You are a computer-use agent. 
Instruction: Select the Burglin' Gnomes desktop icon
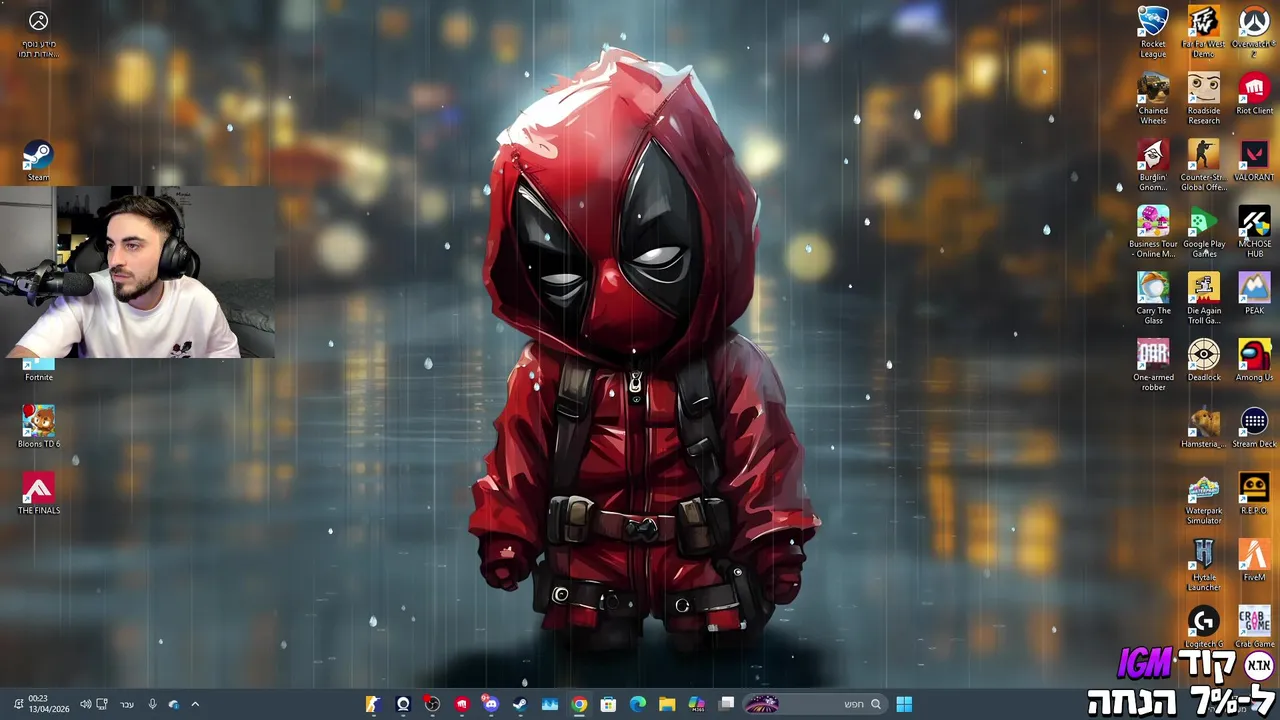[x=1153, y=165]
